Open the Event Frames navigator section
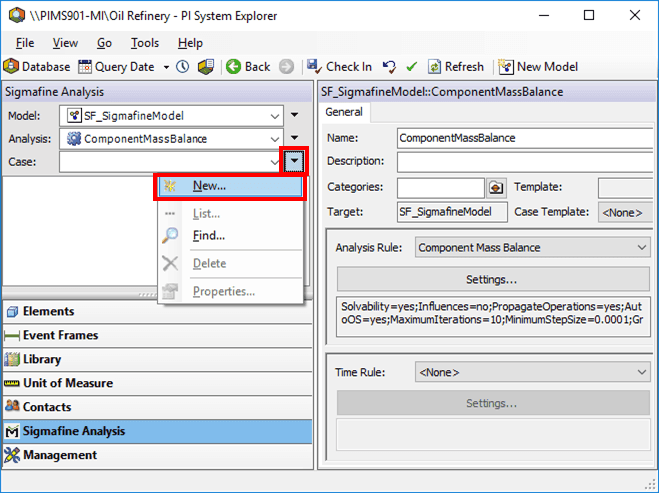This screenshot has height=493, width=659. pos(158,335)
